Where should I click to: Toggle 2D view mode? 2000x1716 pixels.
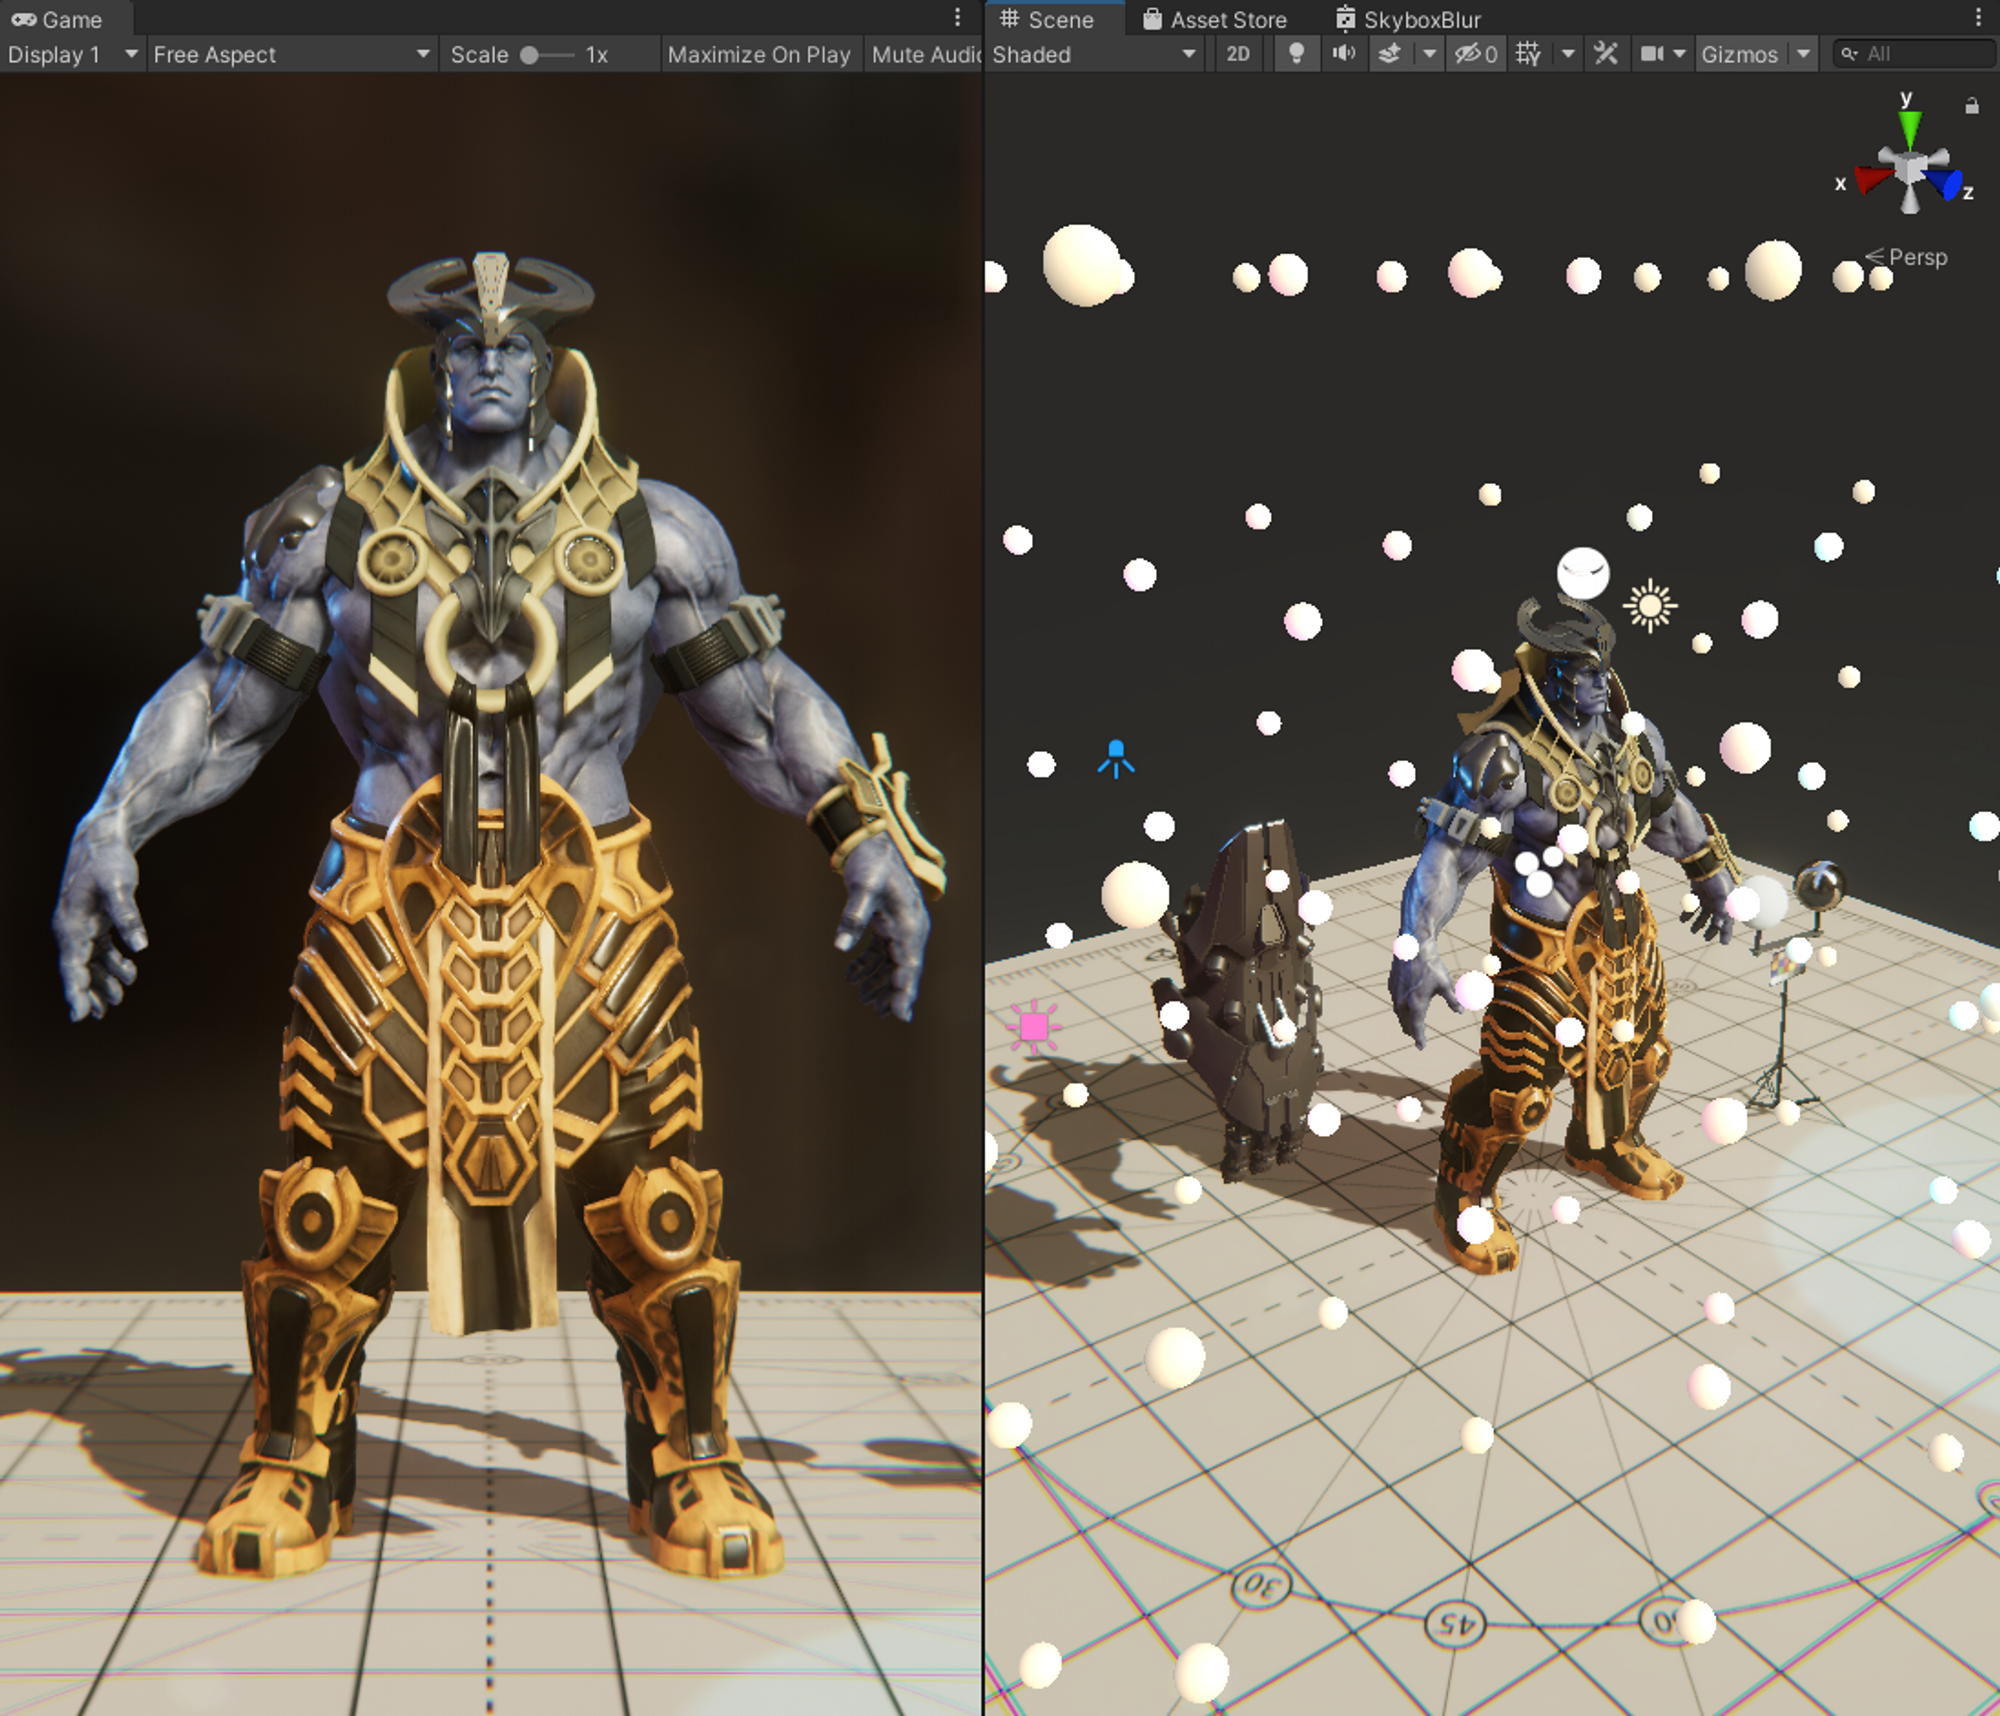(x=1238, y=54)
